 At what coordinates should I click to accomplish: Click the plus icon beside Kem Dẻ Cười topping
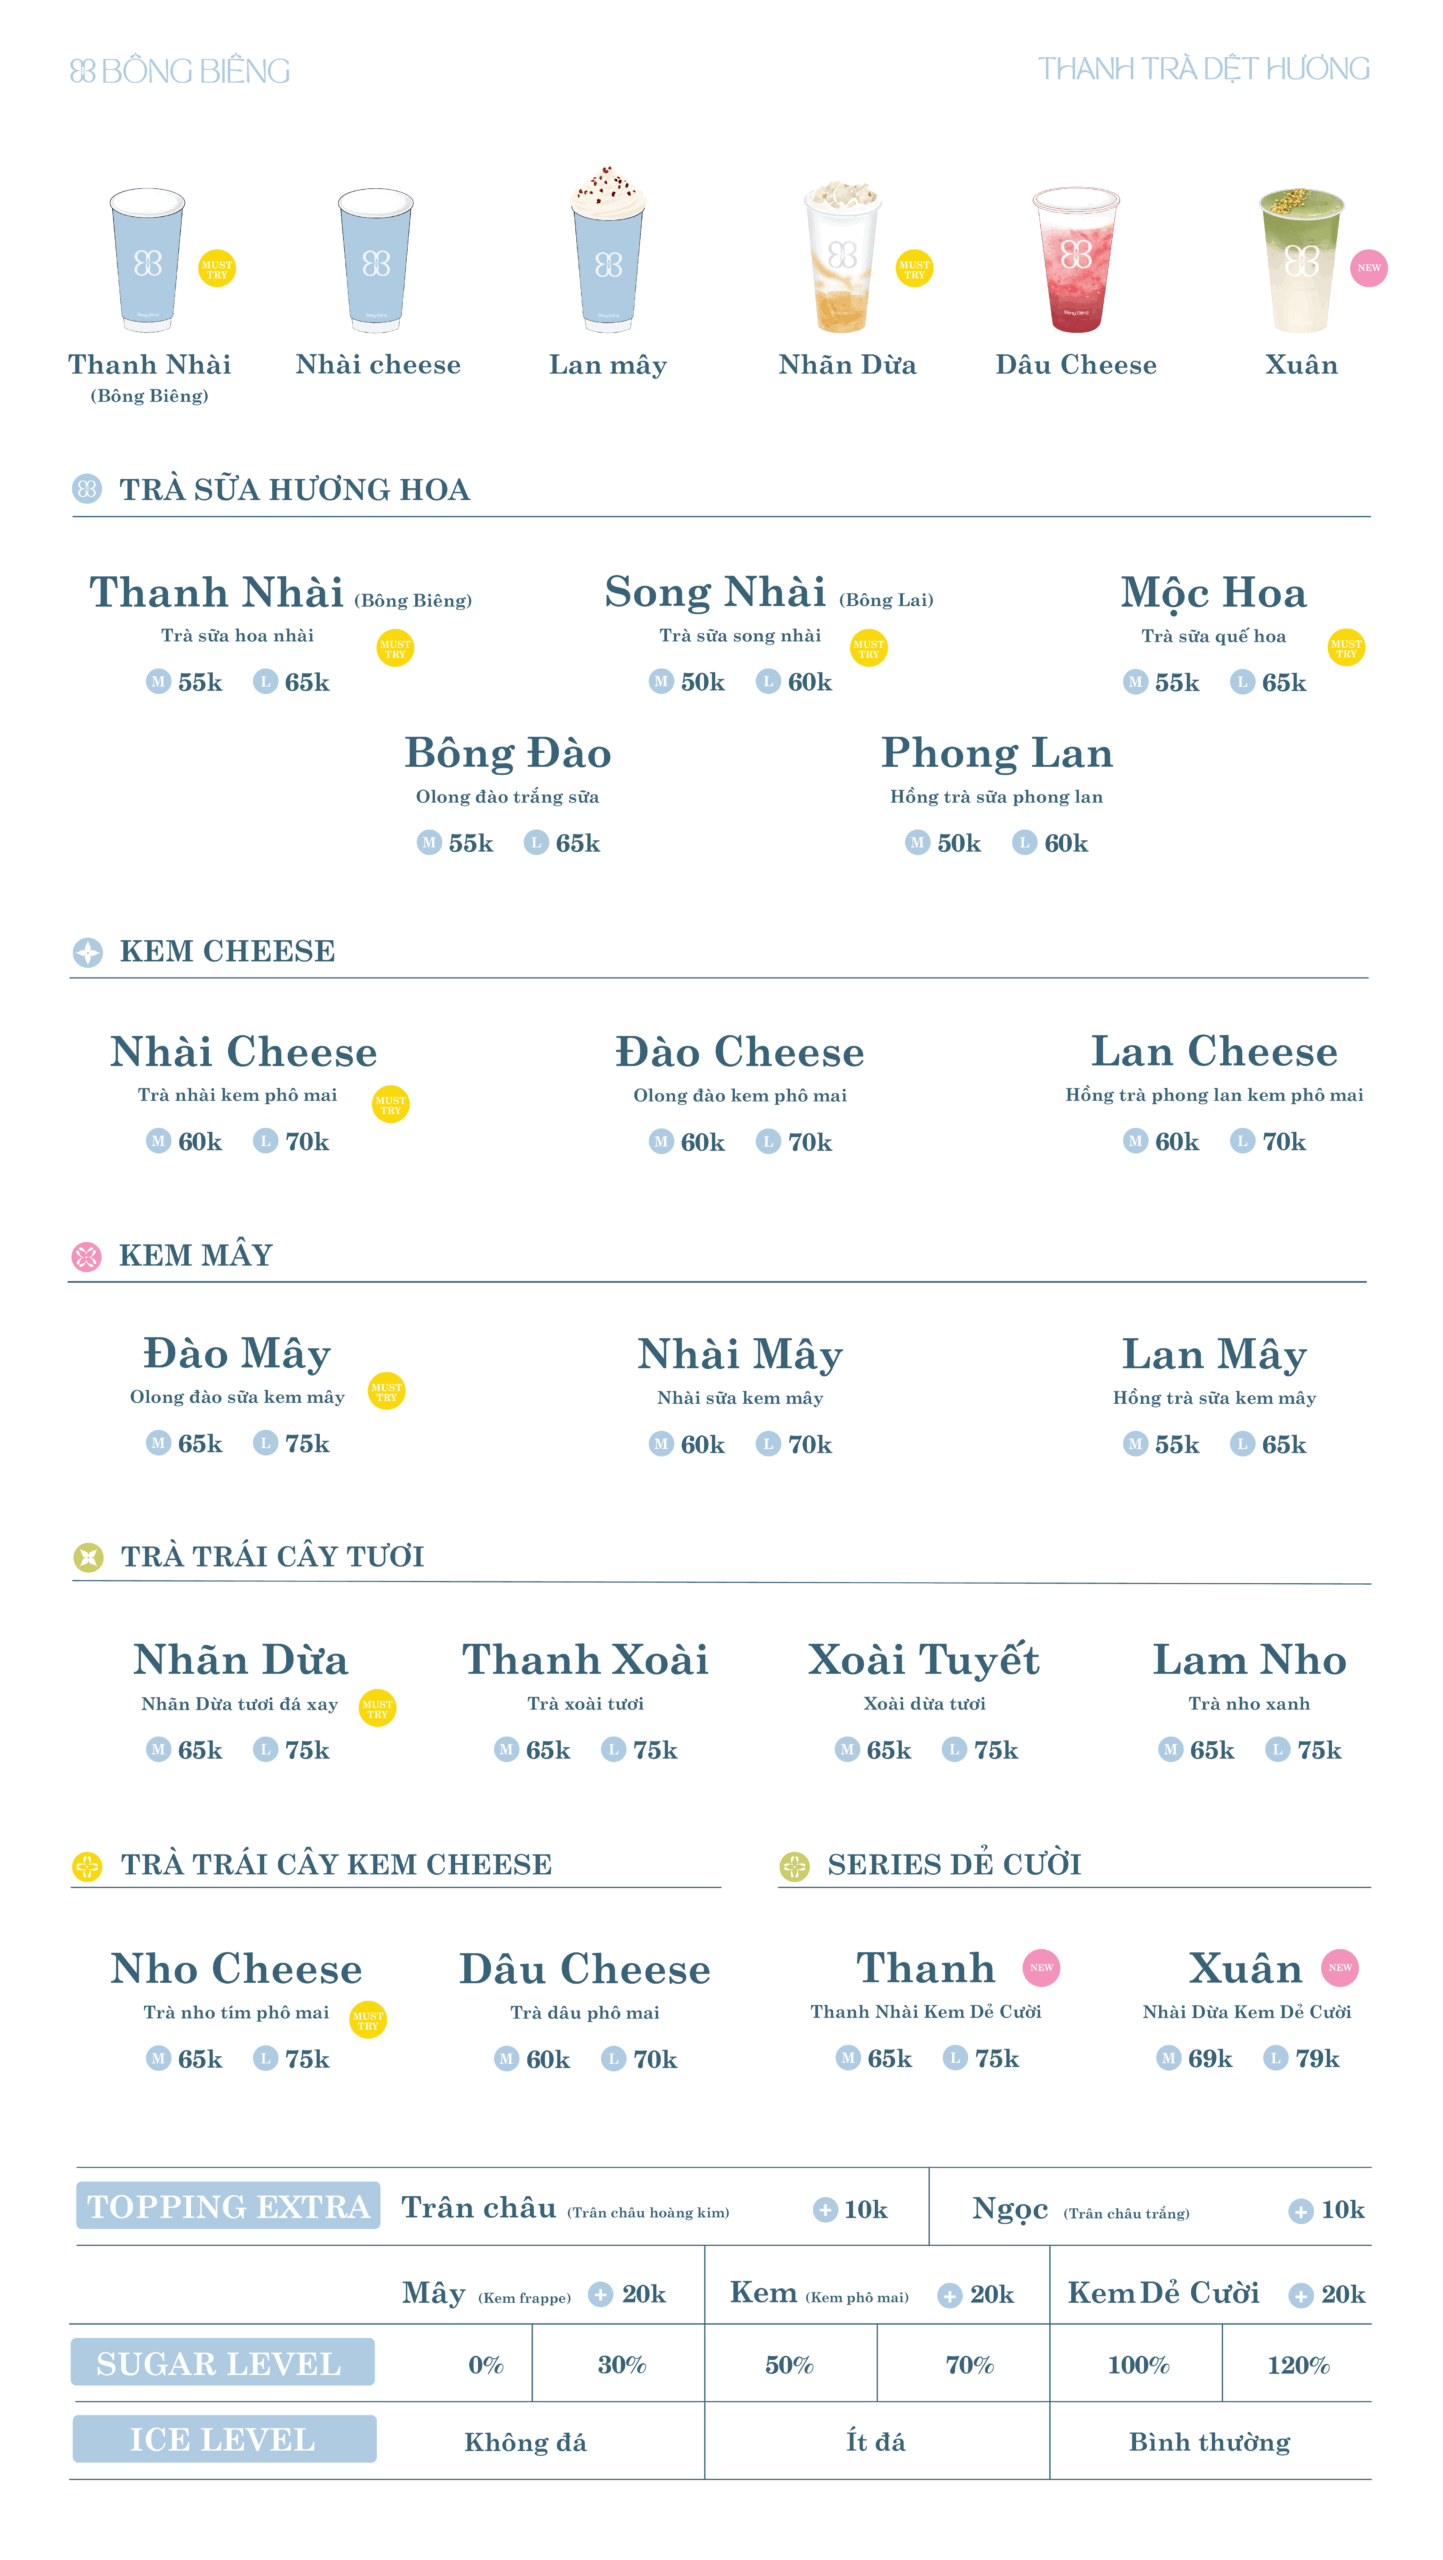click(1300, 2295)
